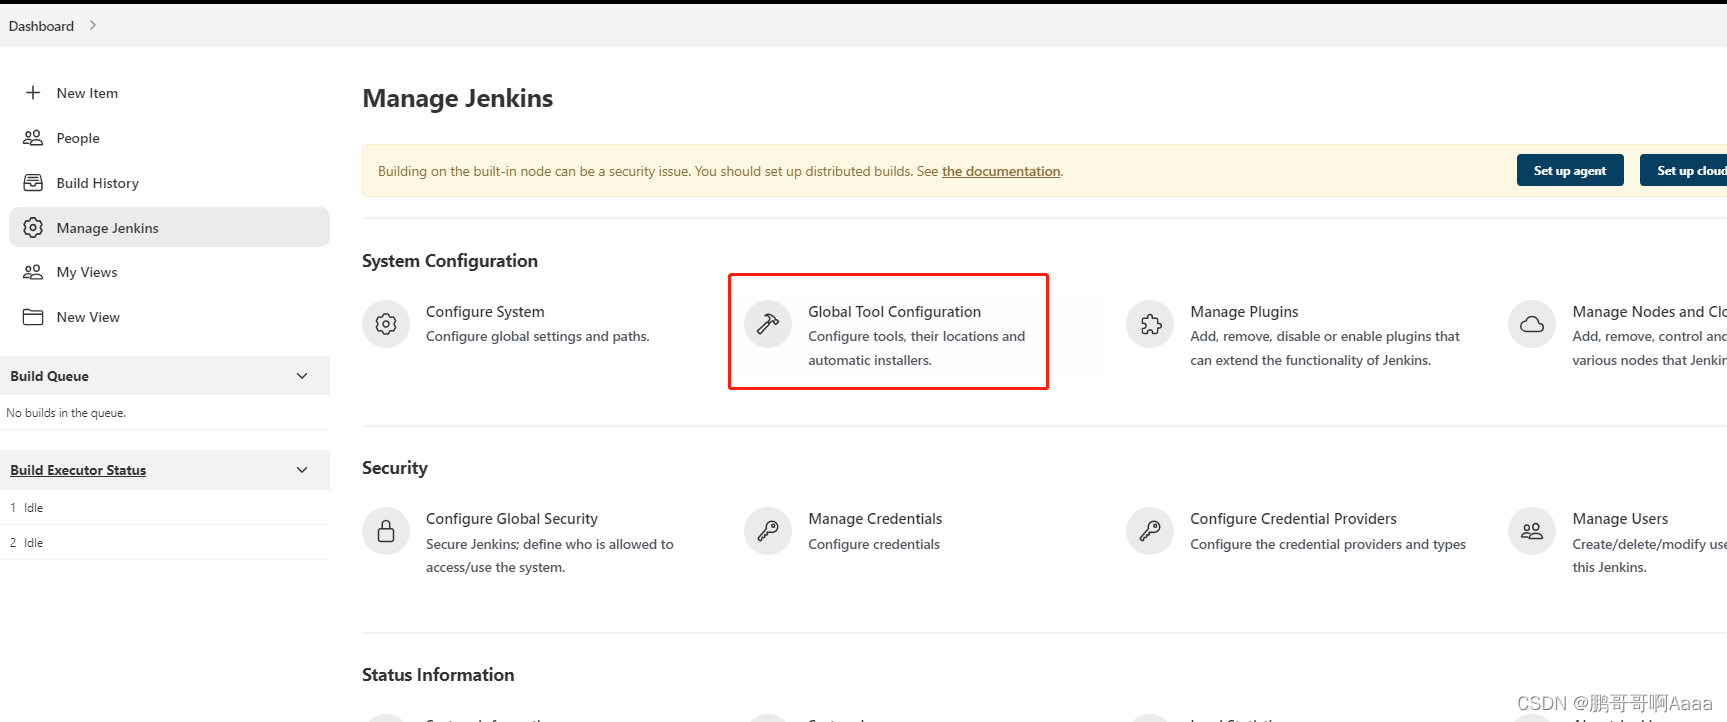The width and height of the screenshot is (1727, 722).
Task: Click the Manage Jenkins page heading
Action: (x=457, y=98)
